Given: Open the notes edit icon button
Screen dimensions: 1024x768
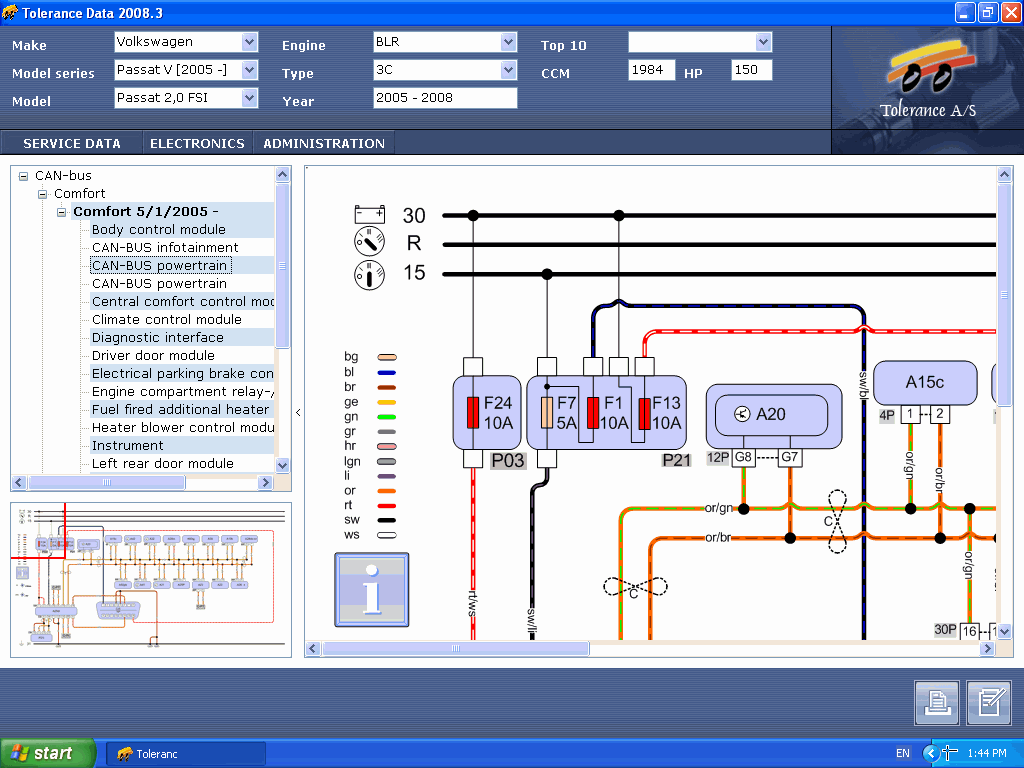Looking at the screenshot, I should [x=989, y=703].
